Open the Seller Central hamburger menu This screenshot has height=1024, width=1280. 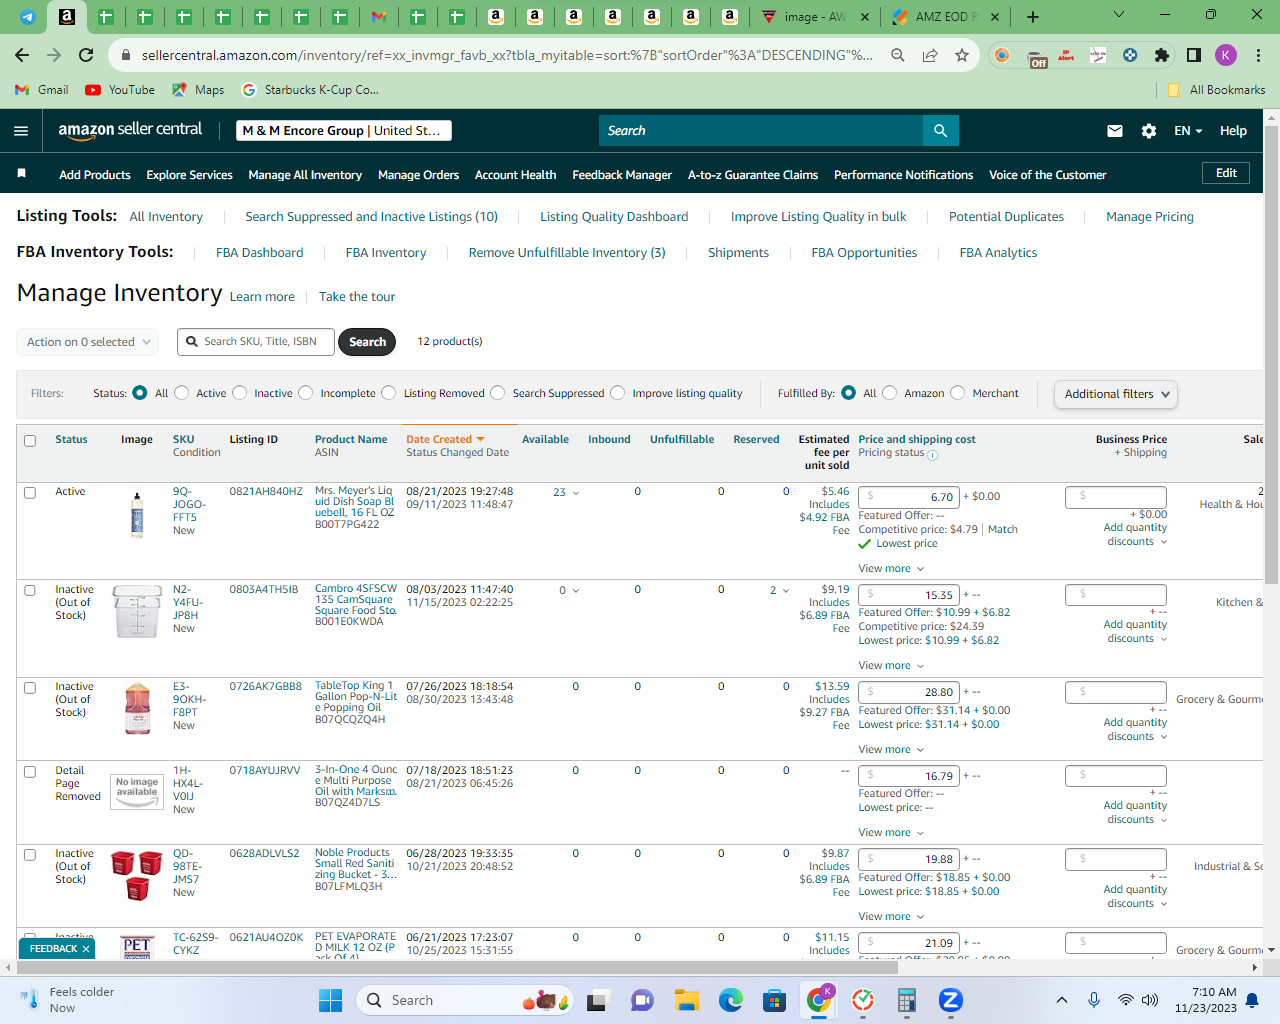21,131
